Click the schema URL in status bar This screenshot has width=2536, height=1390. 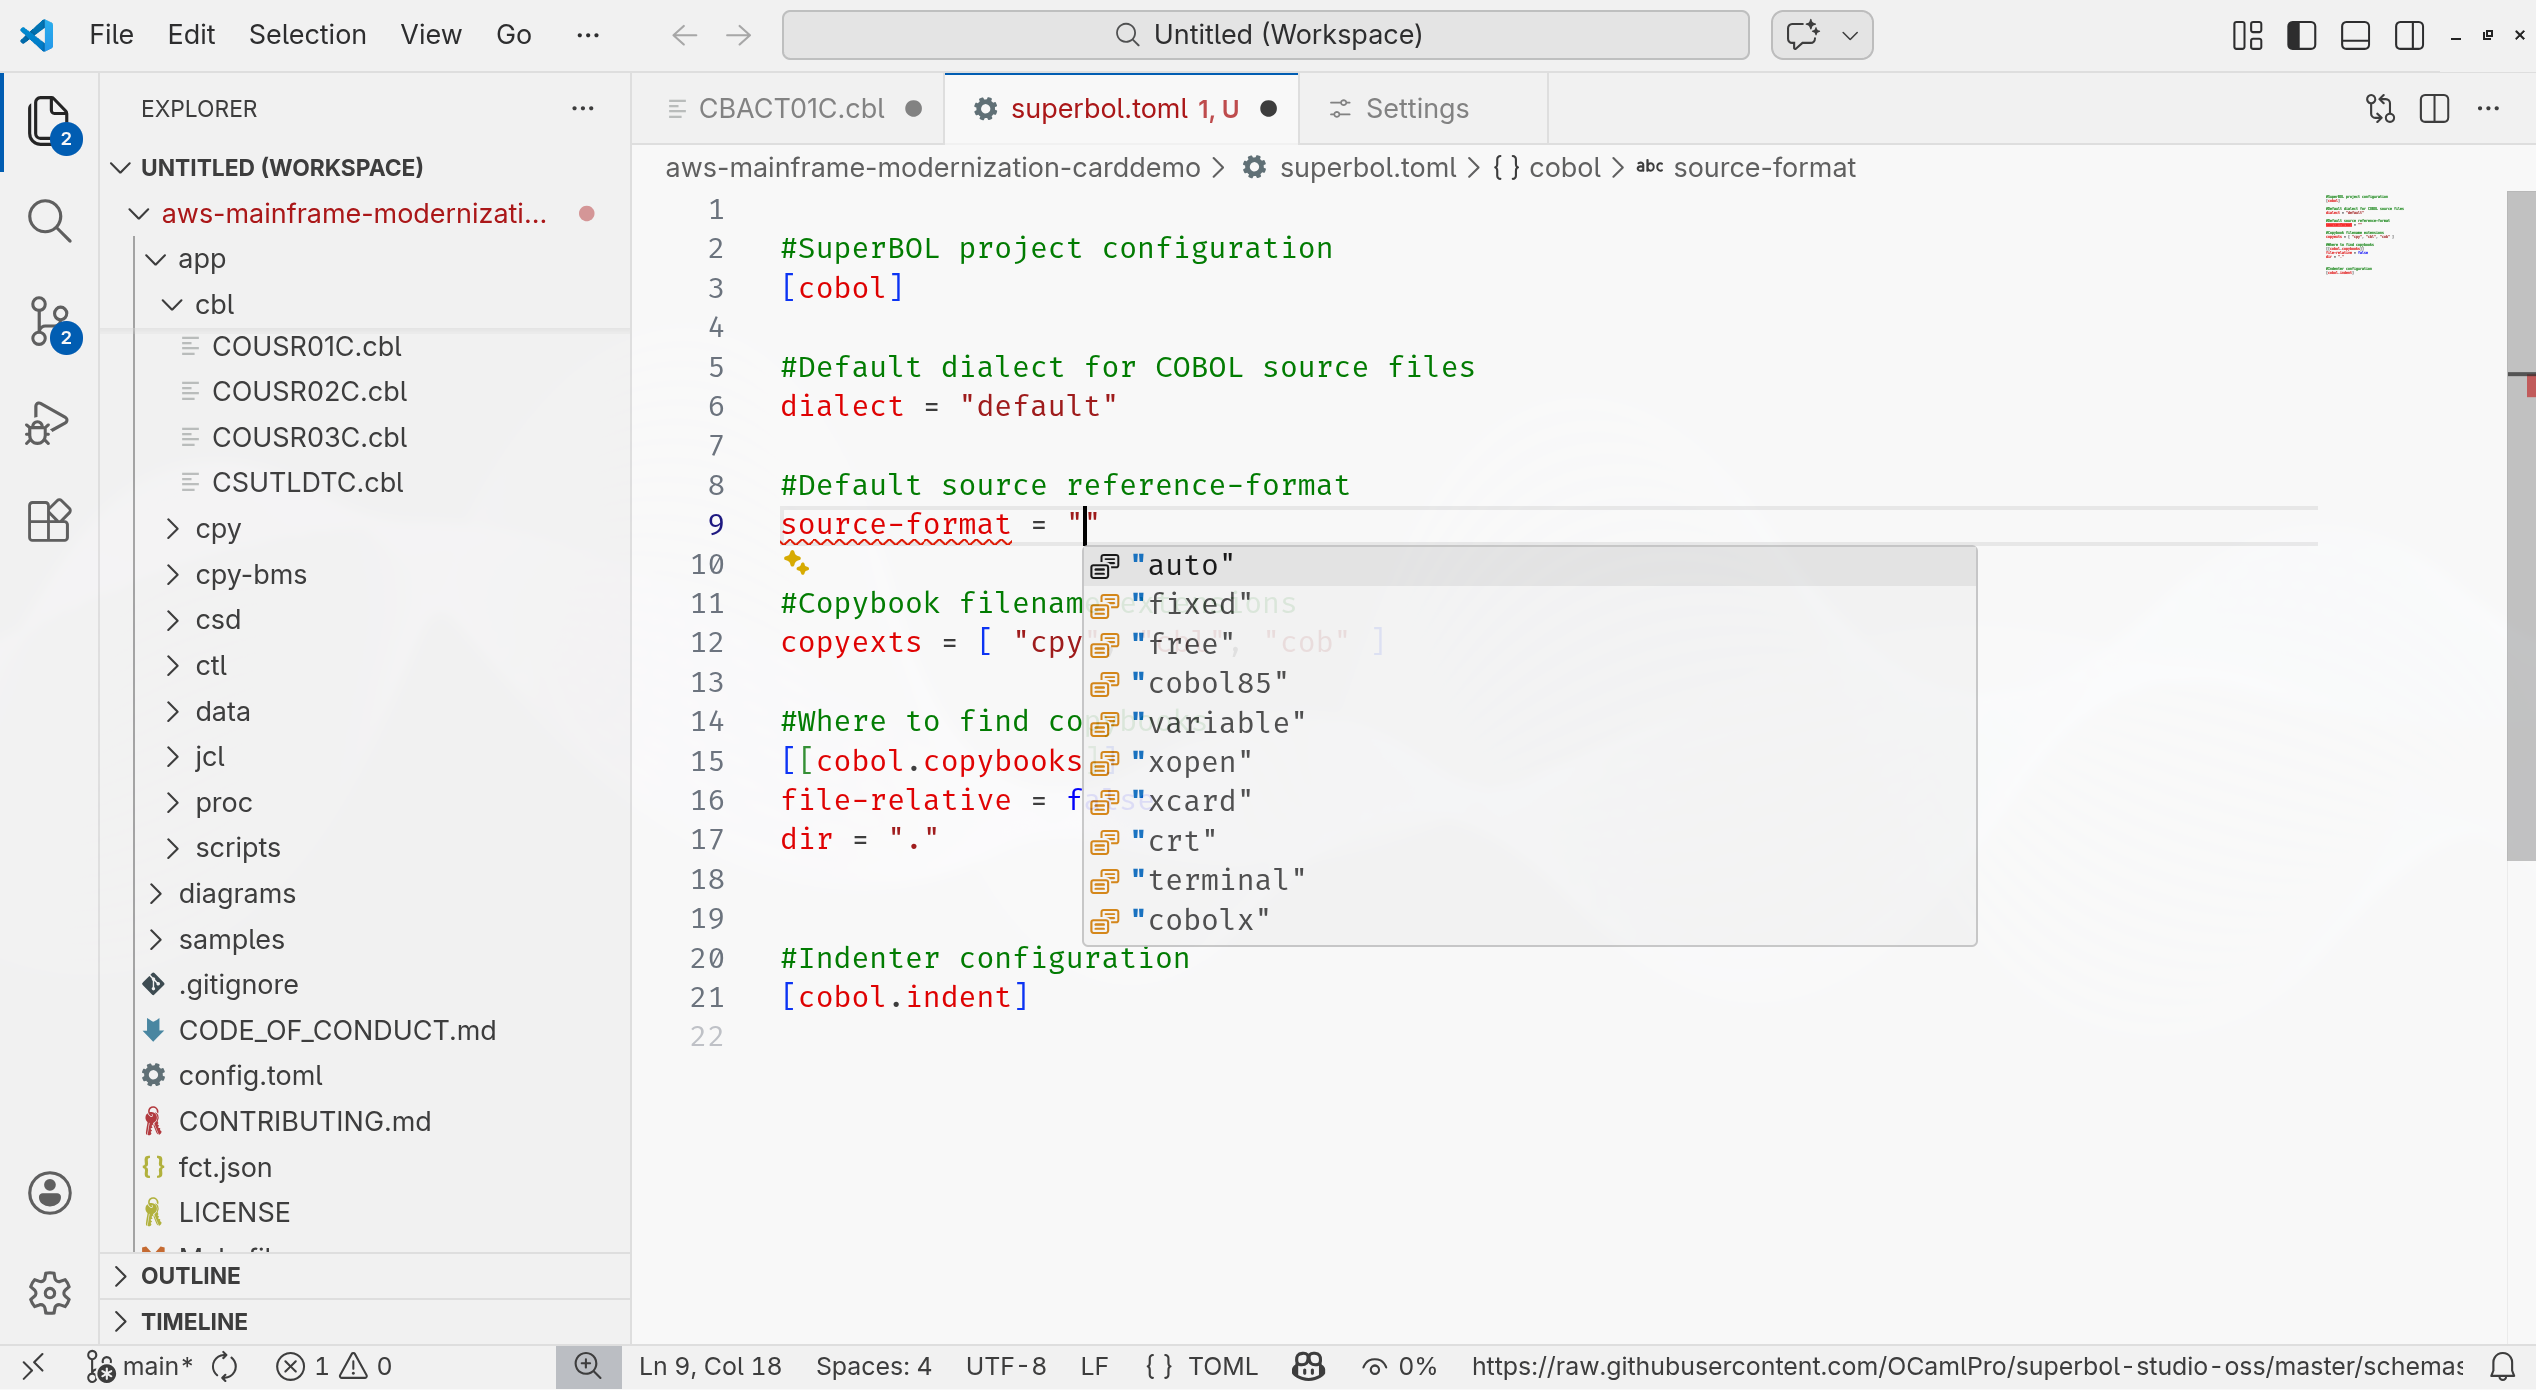coord(1968,1366)
